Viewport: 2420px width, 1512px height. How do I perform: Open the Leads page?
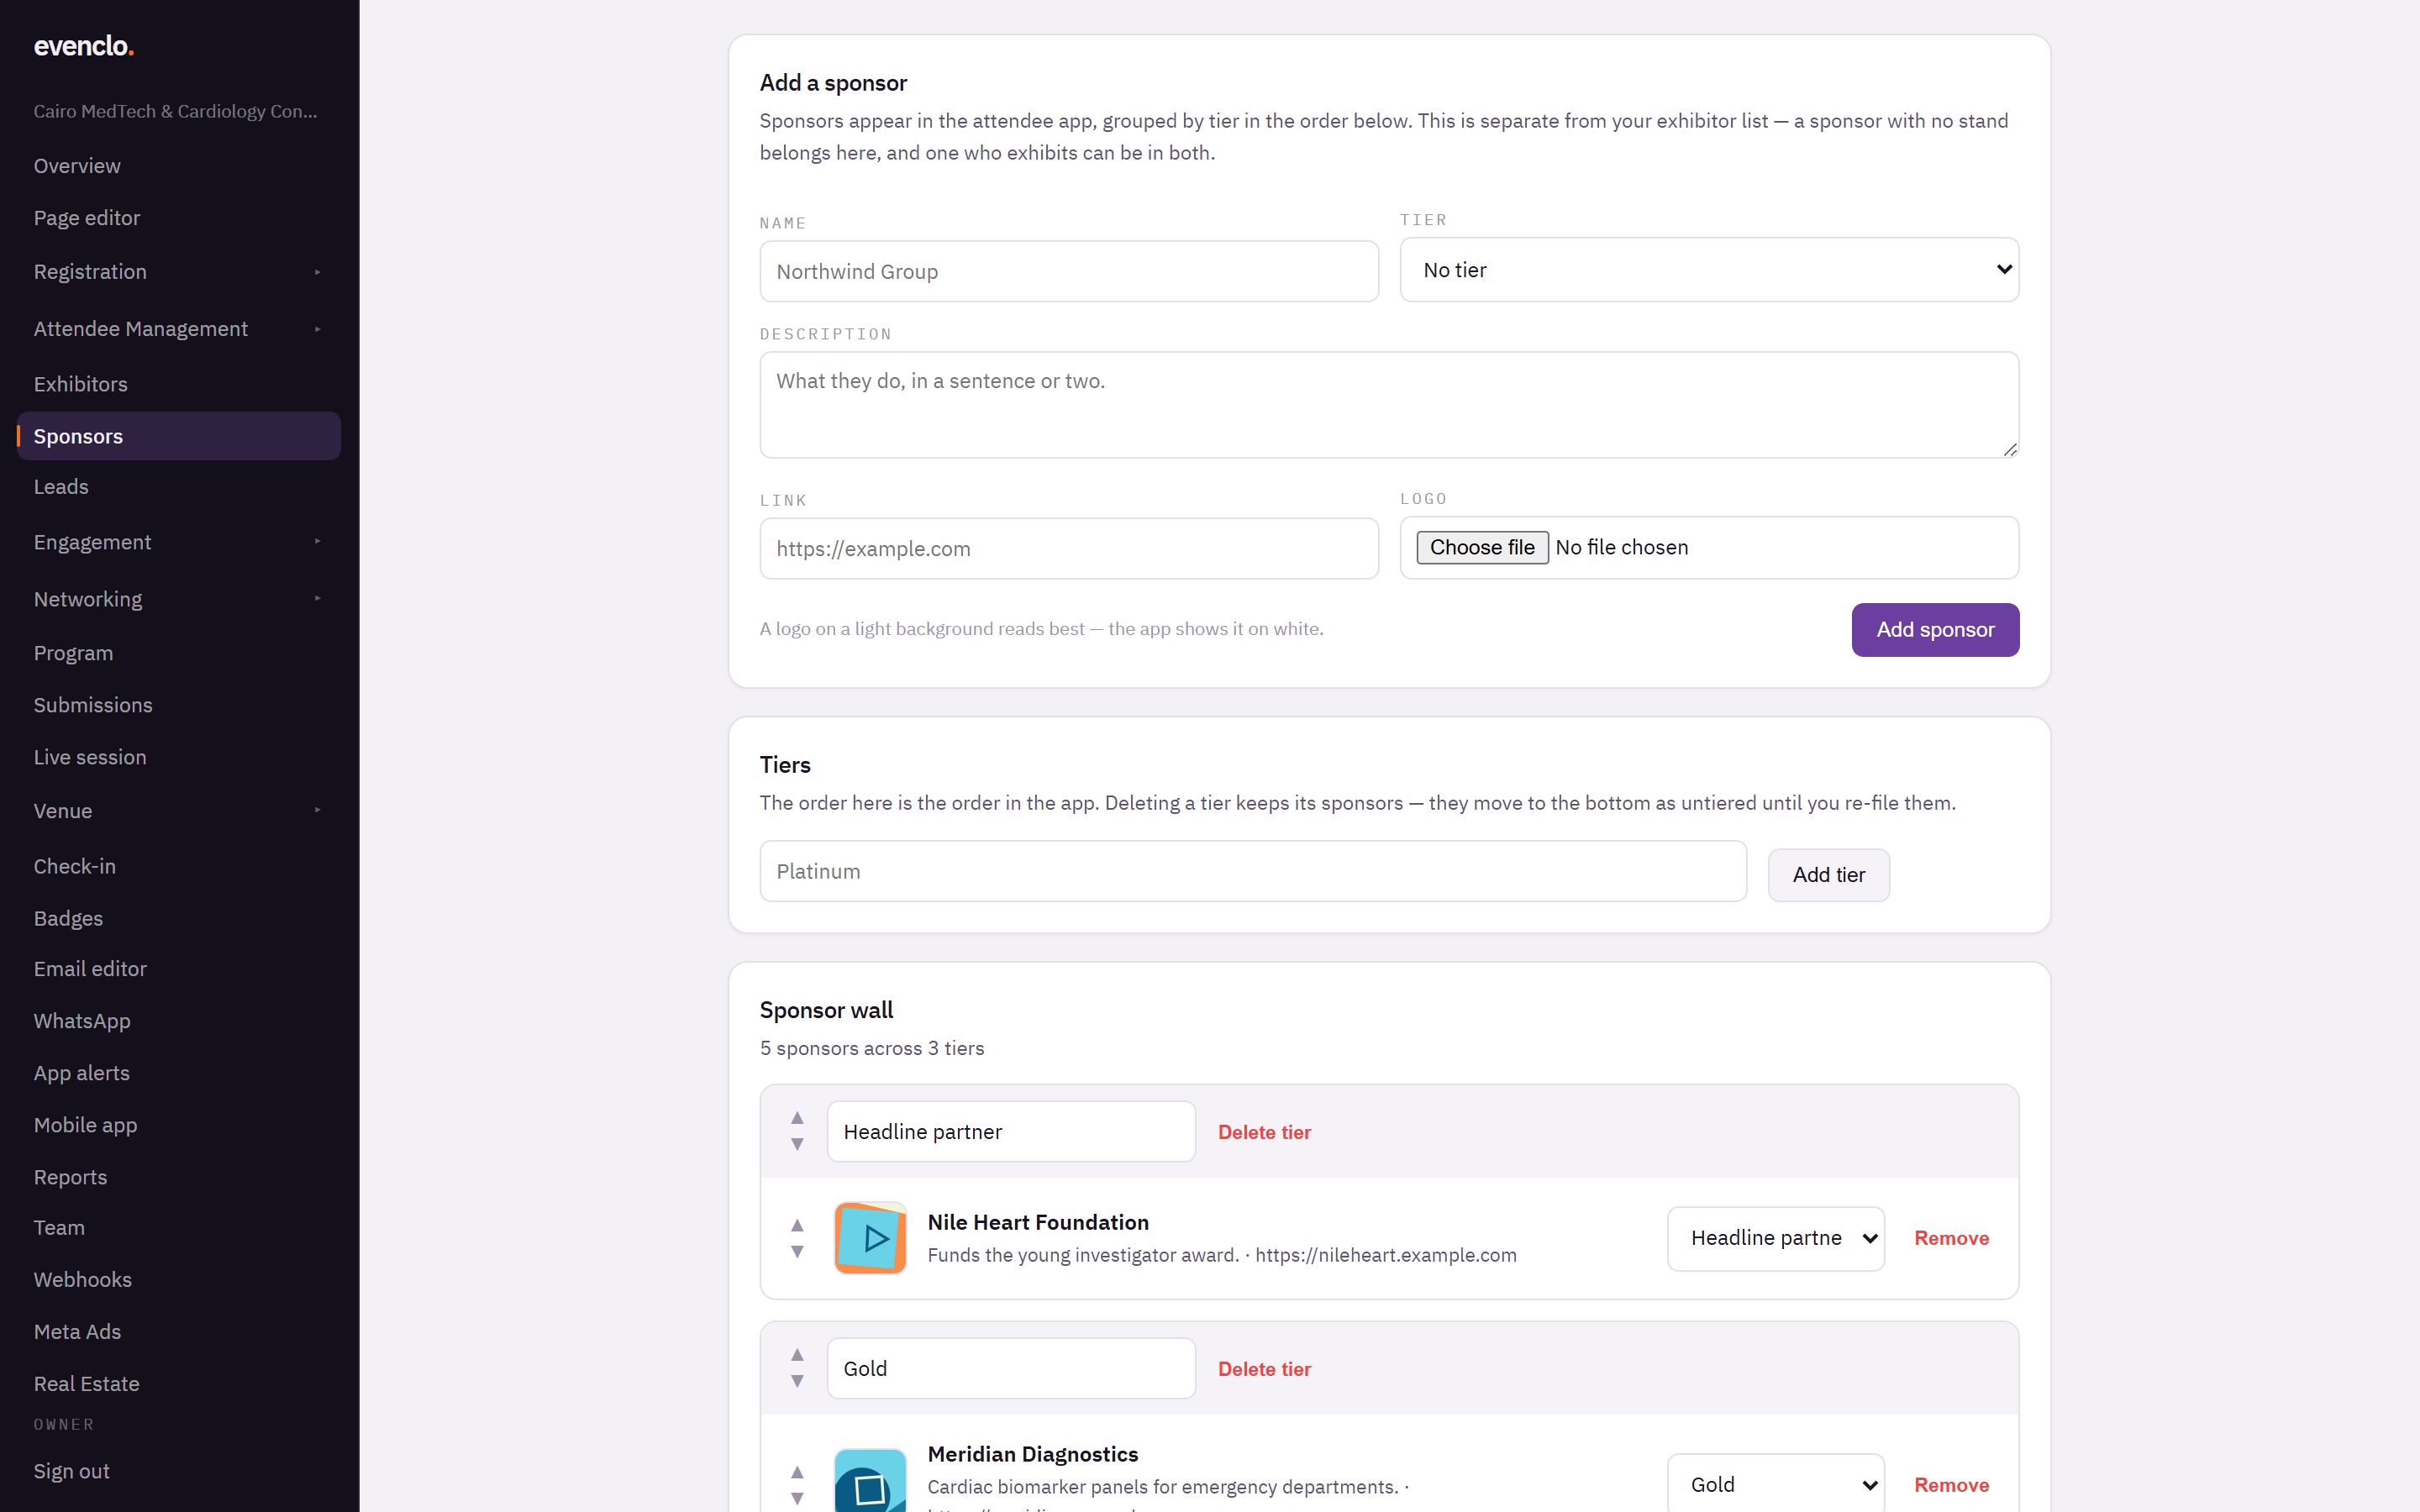61,487
